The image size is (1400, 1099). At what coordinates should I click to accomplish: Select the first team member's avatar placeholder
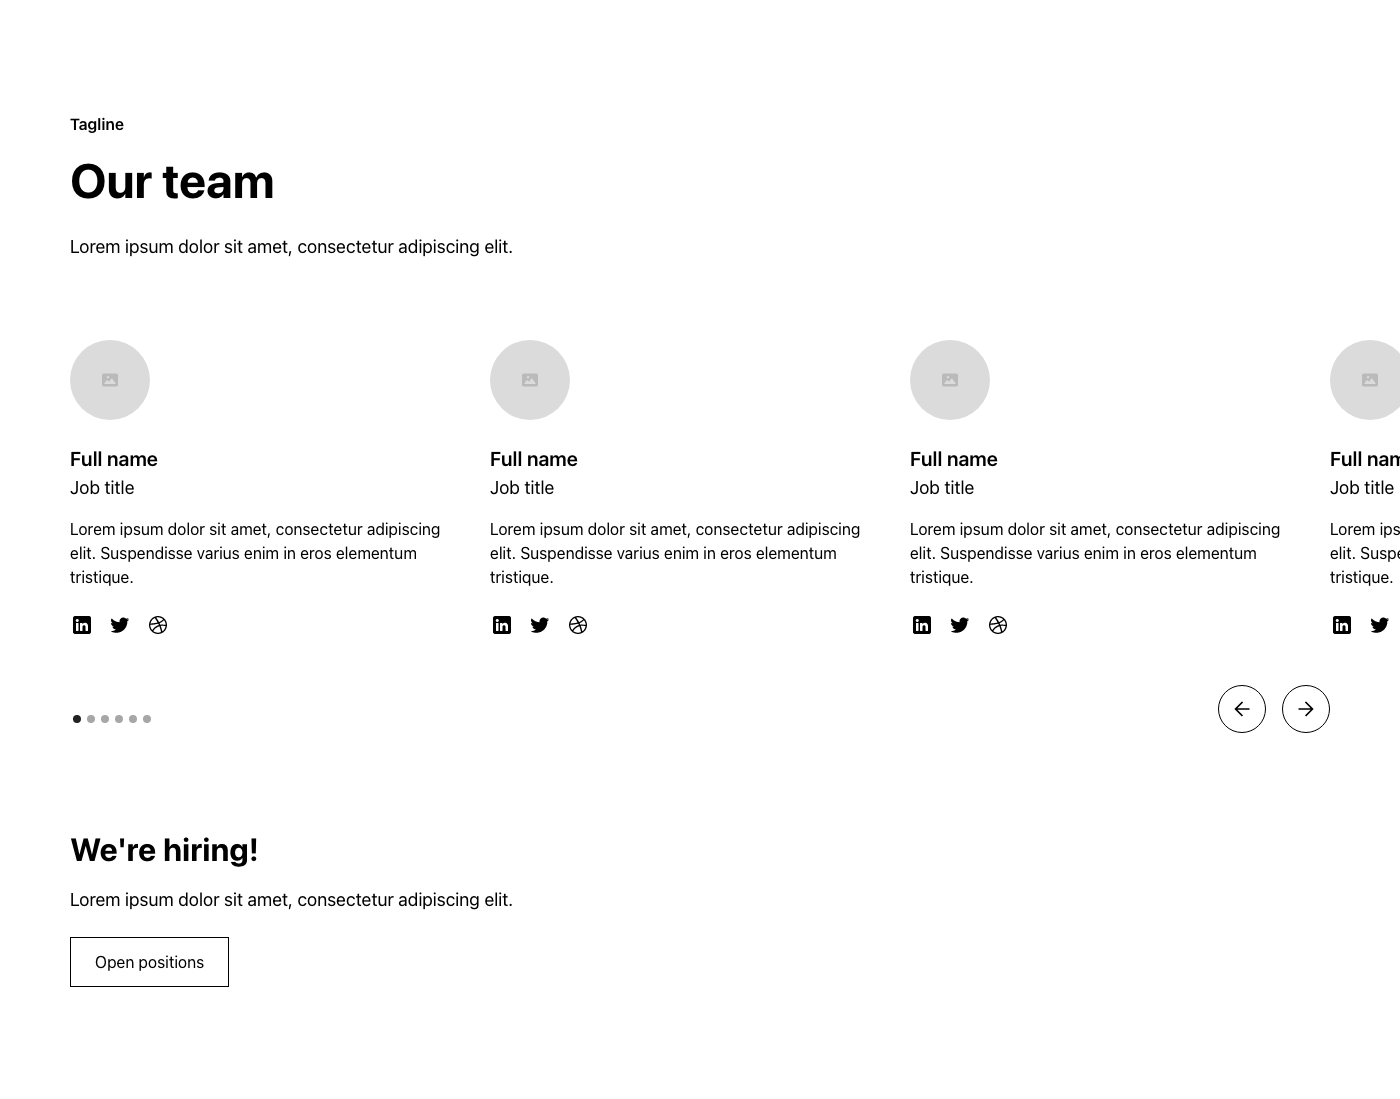coord(110,380)
